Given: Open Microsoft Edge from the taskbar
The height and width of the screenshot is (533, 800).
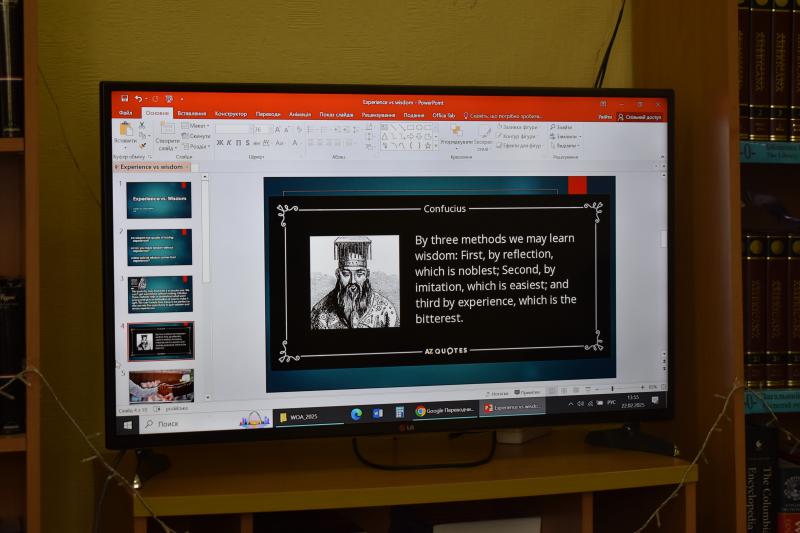Looking at the screenshot, I should [356, 415].
